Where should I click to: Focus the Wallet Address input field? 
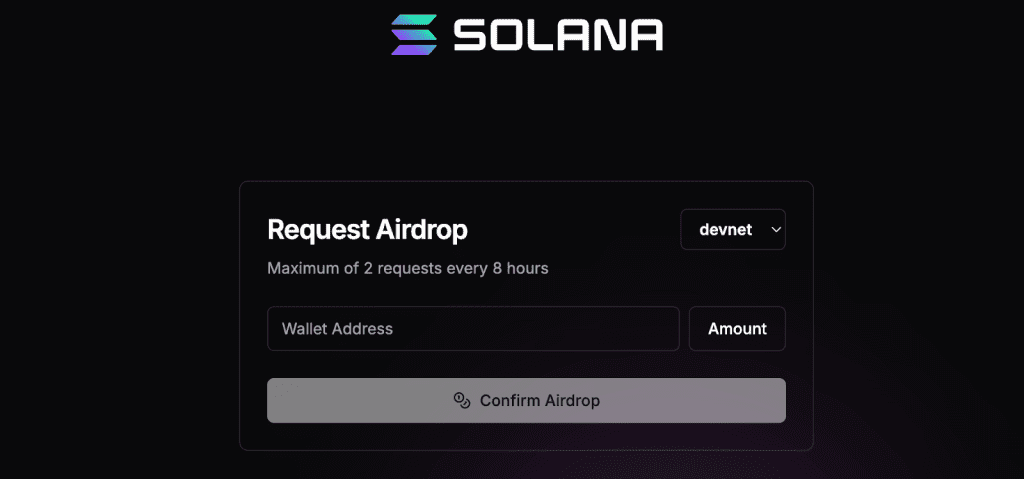[473, 328]
